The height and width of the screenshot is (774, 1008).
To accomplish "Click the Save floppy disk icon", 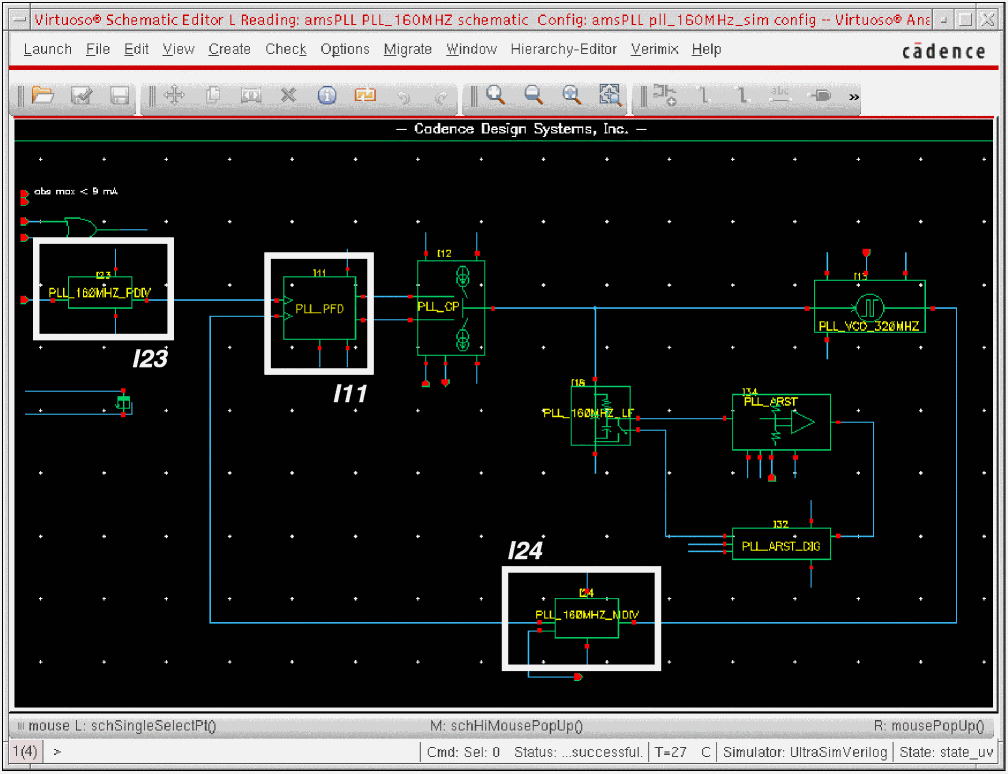I will coord(119,96).
